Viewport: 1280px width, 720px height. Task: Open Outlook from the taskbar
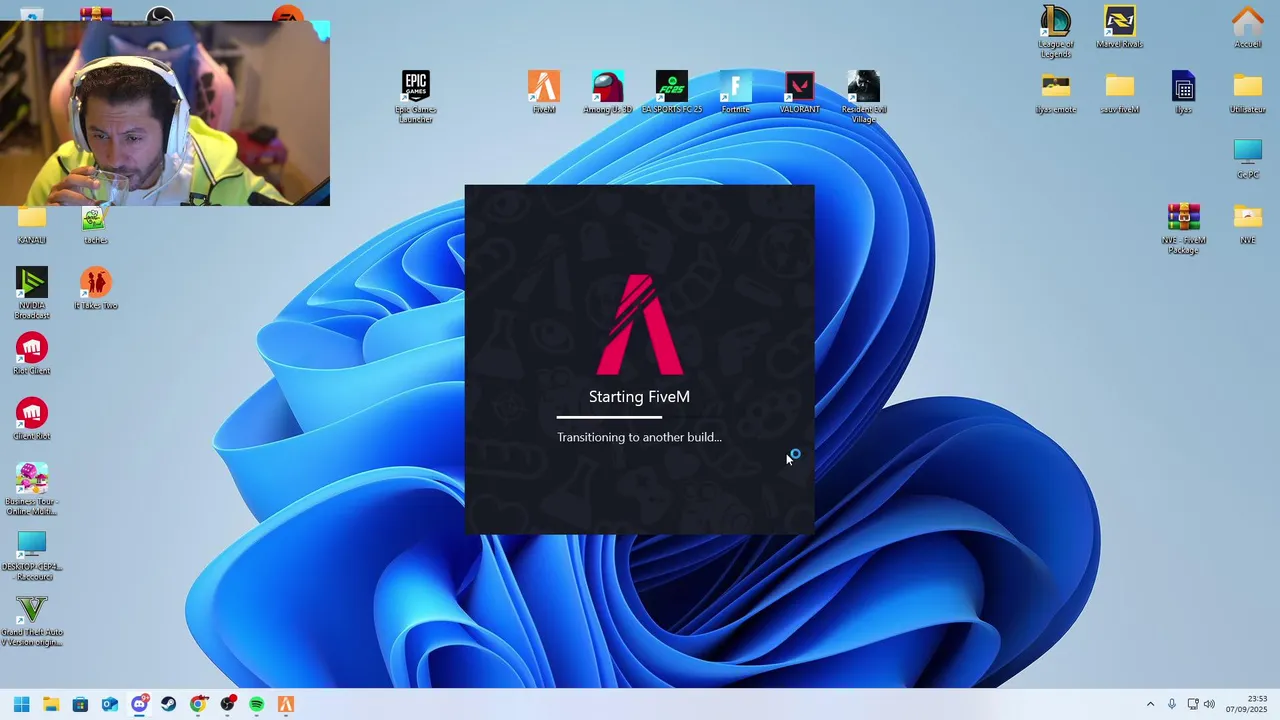coord(110,704)
